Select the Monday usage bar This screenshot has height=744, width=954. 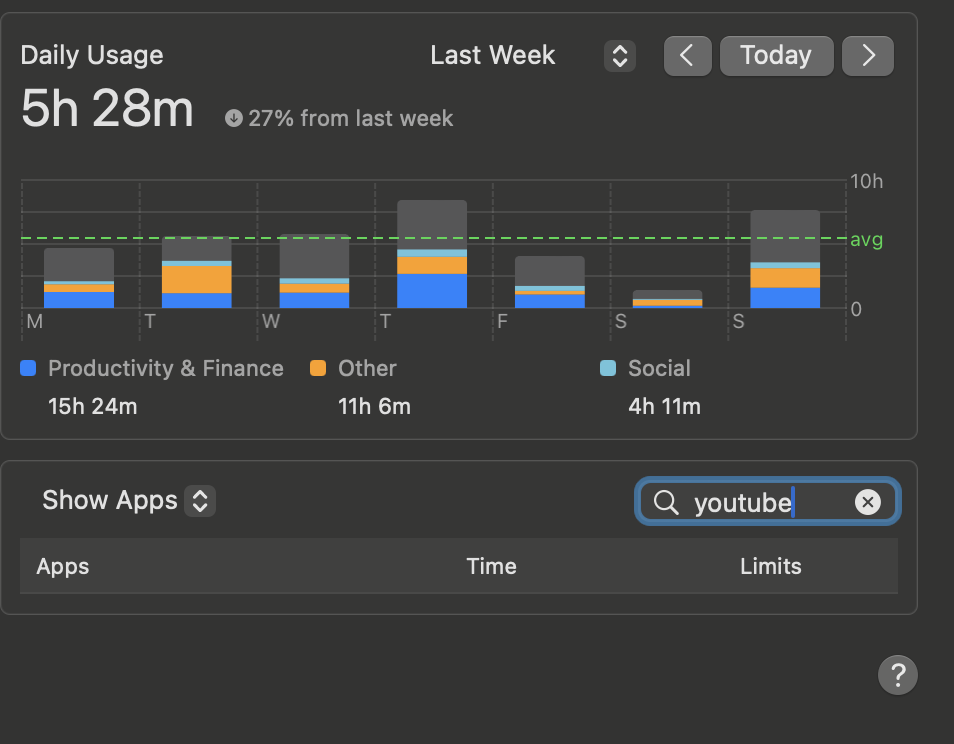coord(79,278)
